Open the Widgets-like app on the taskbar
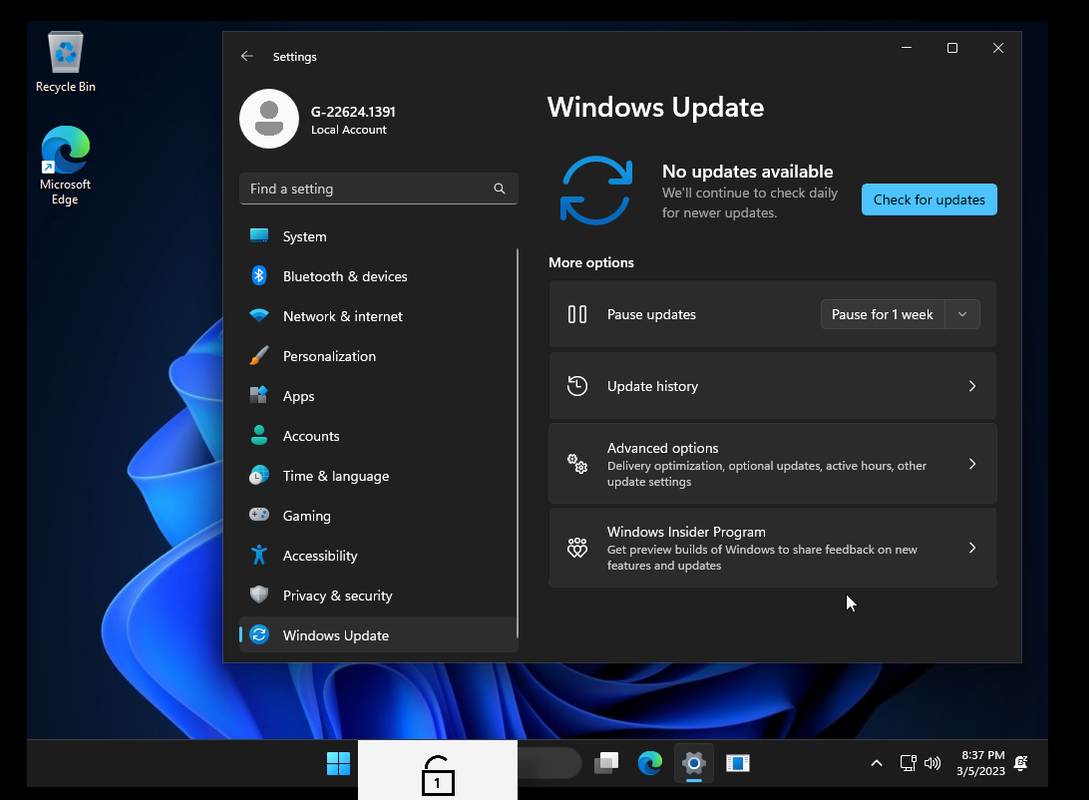This screenshot has width=1089, height=800. click(x=738, y=763)
